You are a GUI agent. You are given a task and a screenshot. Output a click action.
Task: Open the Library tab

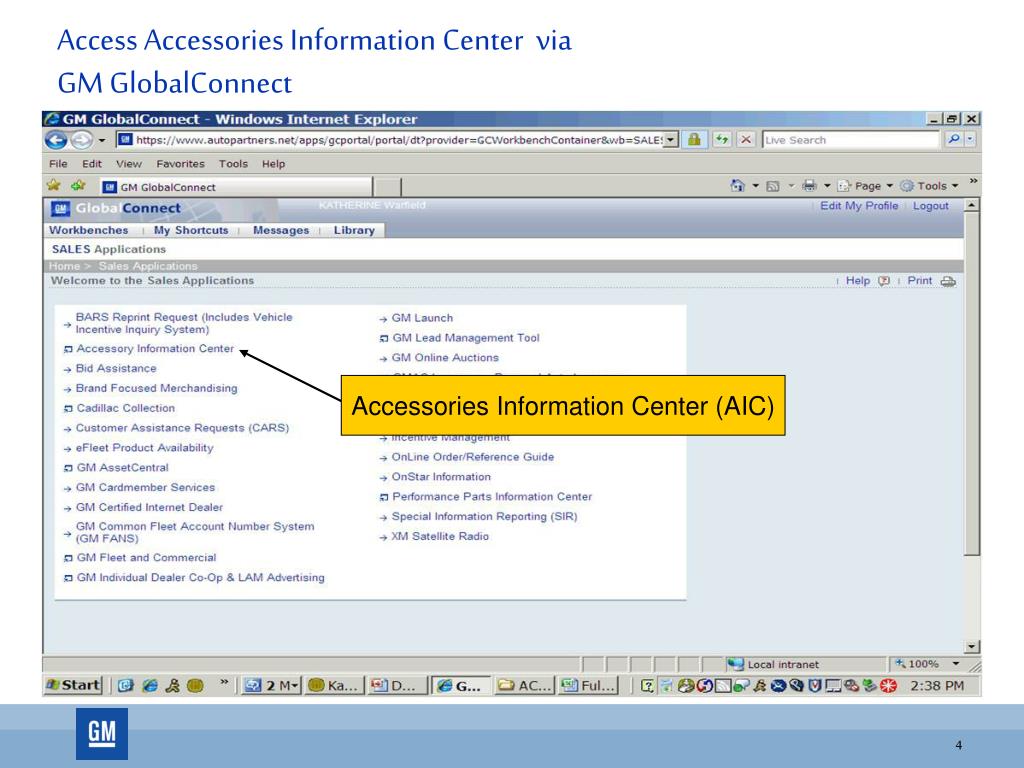[x=354, y=230]
